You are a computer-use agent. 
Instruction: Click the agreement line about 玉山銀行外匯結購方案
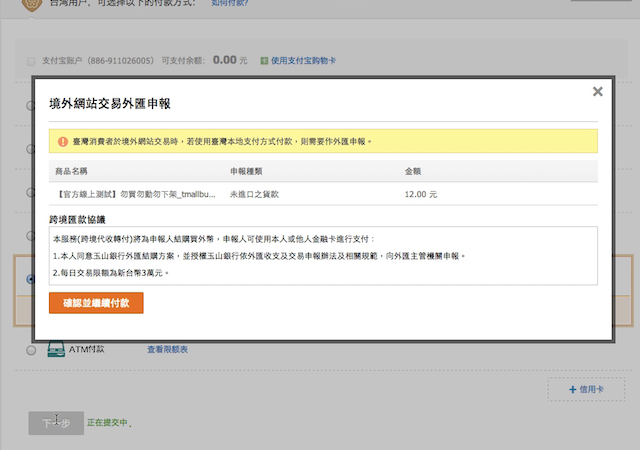coord(259,256)
